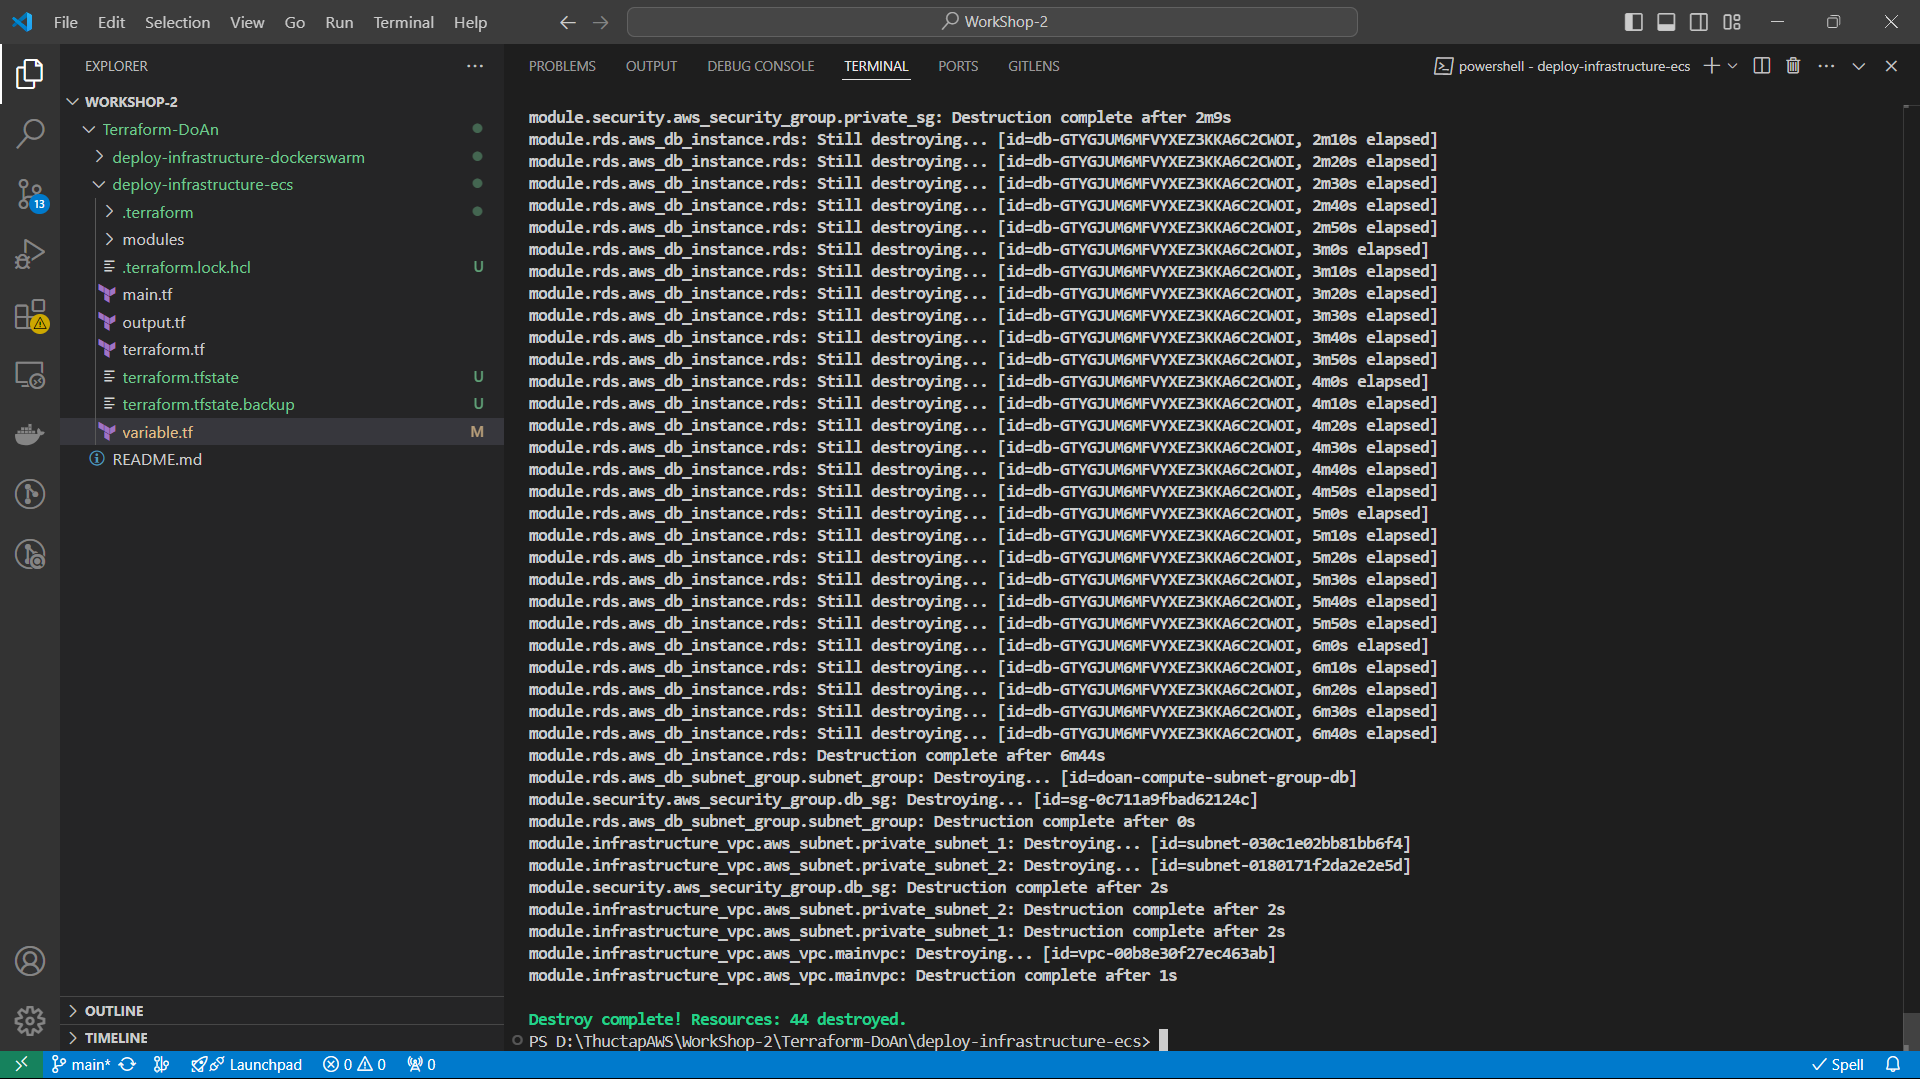Synchronize changes in status bar
Image resolution: width=1920 pixels, height=1079 pixels.
pyautogui.click(x=128, y=1064)
